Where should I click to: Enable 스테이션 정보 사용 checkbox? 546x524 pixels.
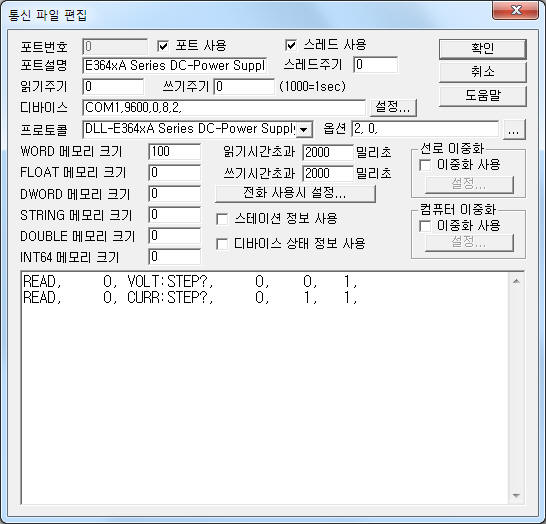coord(222,219)
